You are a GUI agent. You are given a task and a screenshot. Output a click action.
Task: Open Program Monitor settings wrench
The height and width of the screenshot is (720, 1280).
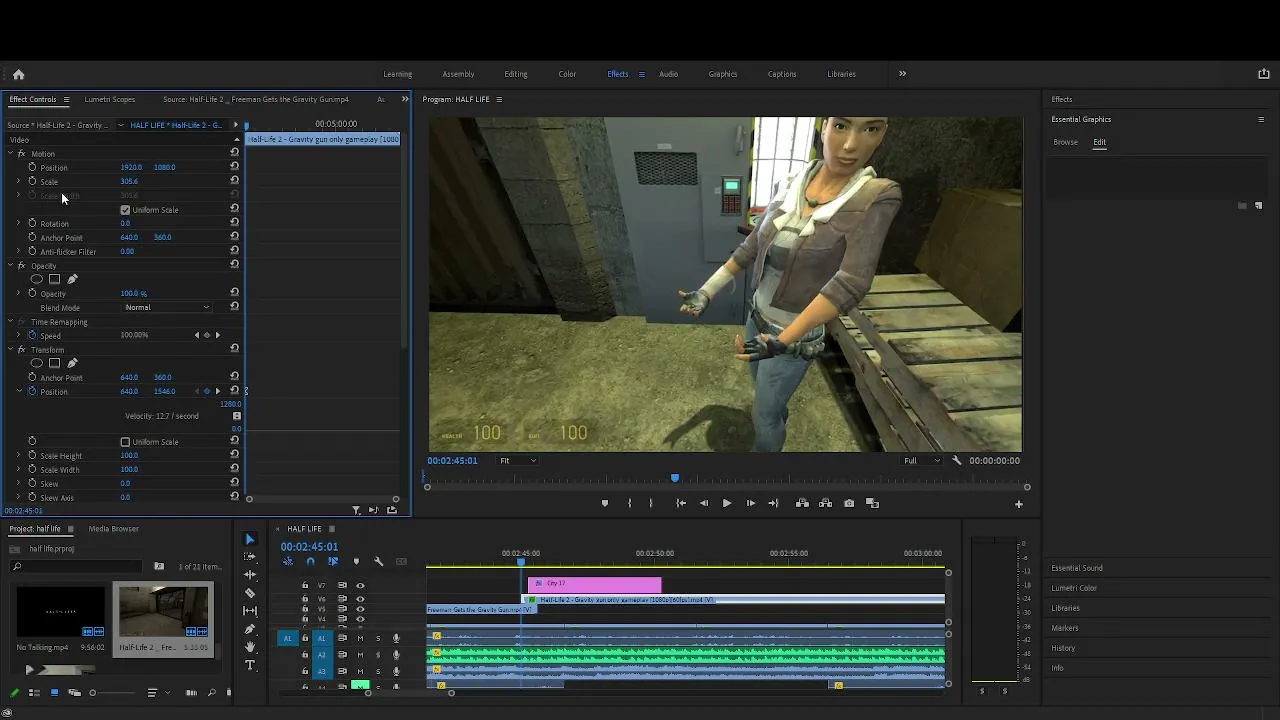(957, 461)
